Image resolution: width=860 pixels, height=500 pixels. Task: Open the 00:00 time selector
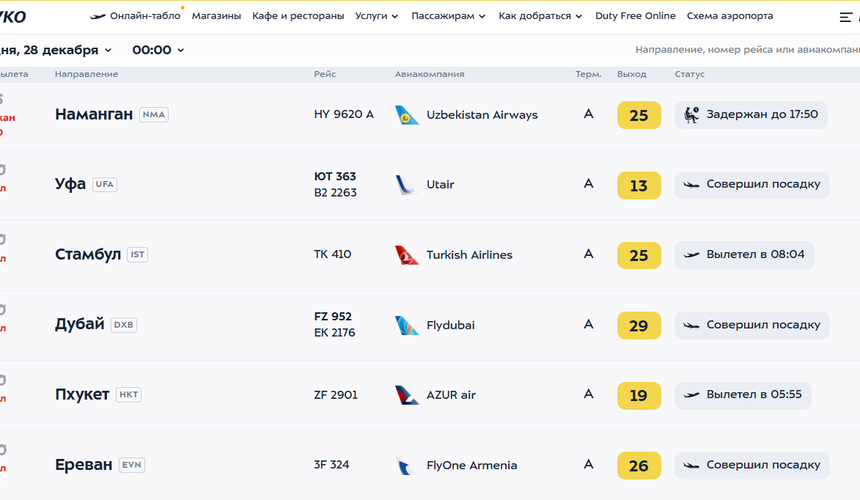pos(158,50)
